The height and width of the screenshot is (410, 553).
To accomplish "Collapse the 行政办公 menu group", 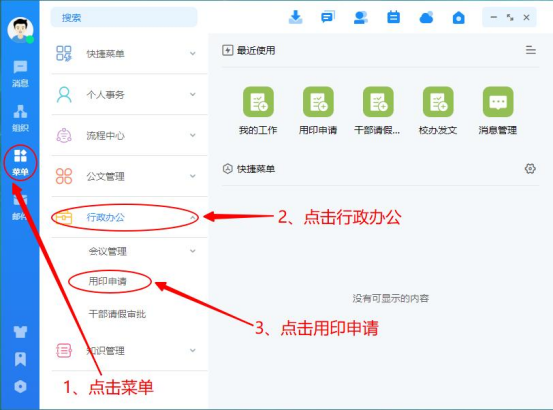I will [x=129, y=217].
